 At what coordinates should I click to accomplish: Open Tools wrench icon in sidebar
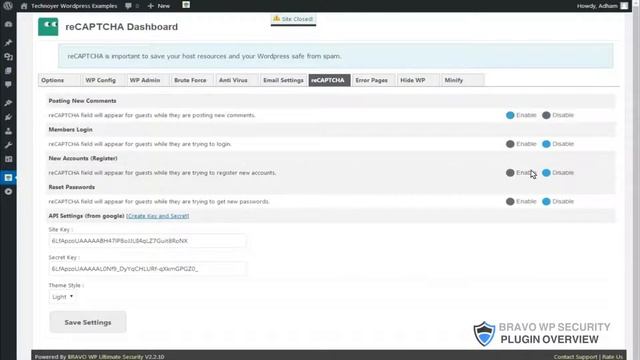[8, 145]
